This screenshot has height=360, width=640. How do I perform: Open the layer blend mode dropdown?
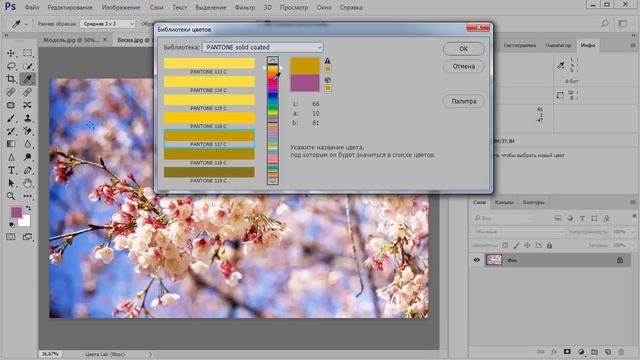pyautogui.click(x=518, y=232)
